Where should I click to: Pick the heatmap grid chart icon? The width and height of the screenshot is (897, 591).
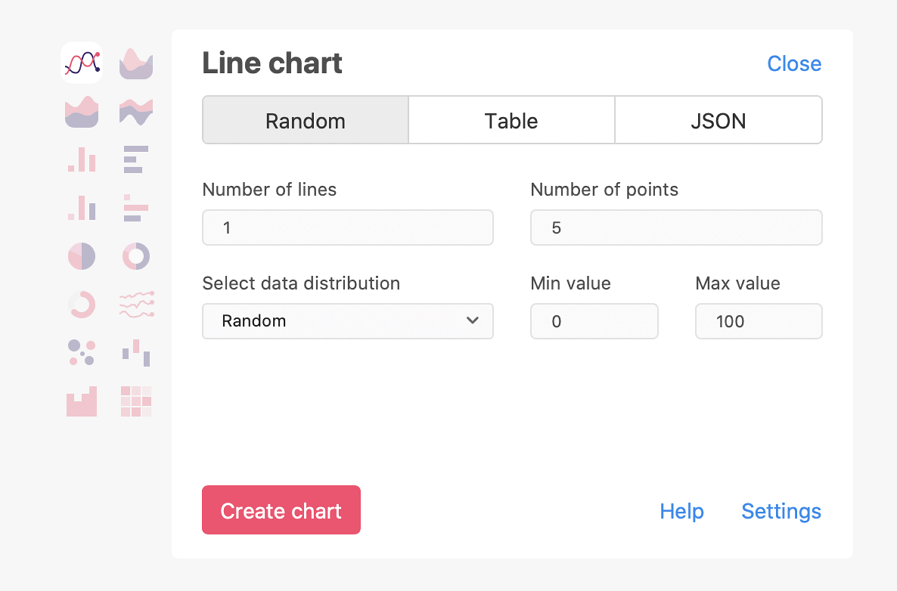tap(136, 400)
